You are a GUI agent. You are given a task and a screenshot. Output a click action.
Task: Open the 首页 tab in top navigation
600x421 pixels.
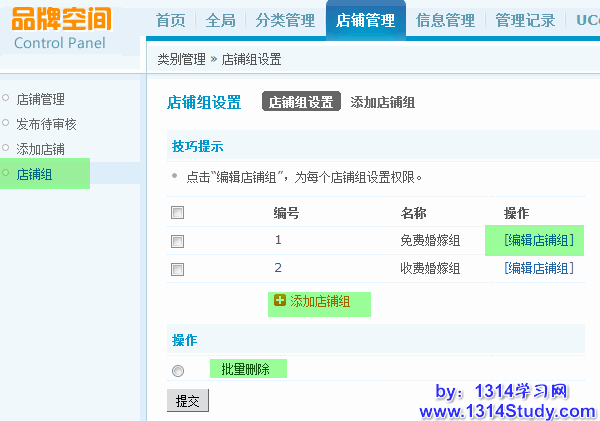tap(171, 21)
